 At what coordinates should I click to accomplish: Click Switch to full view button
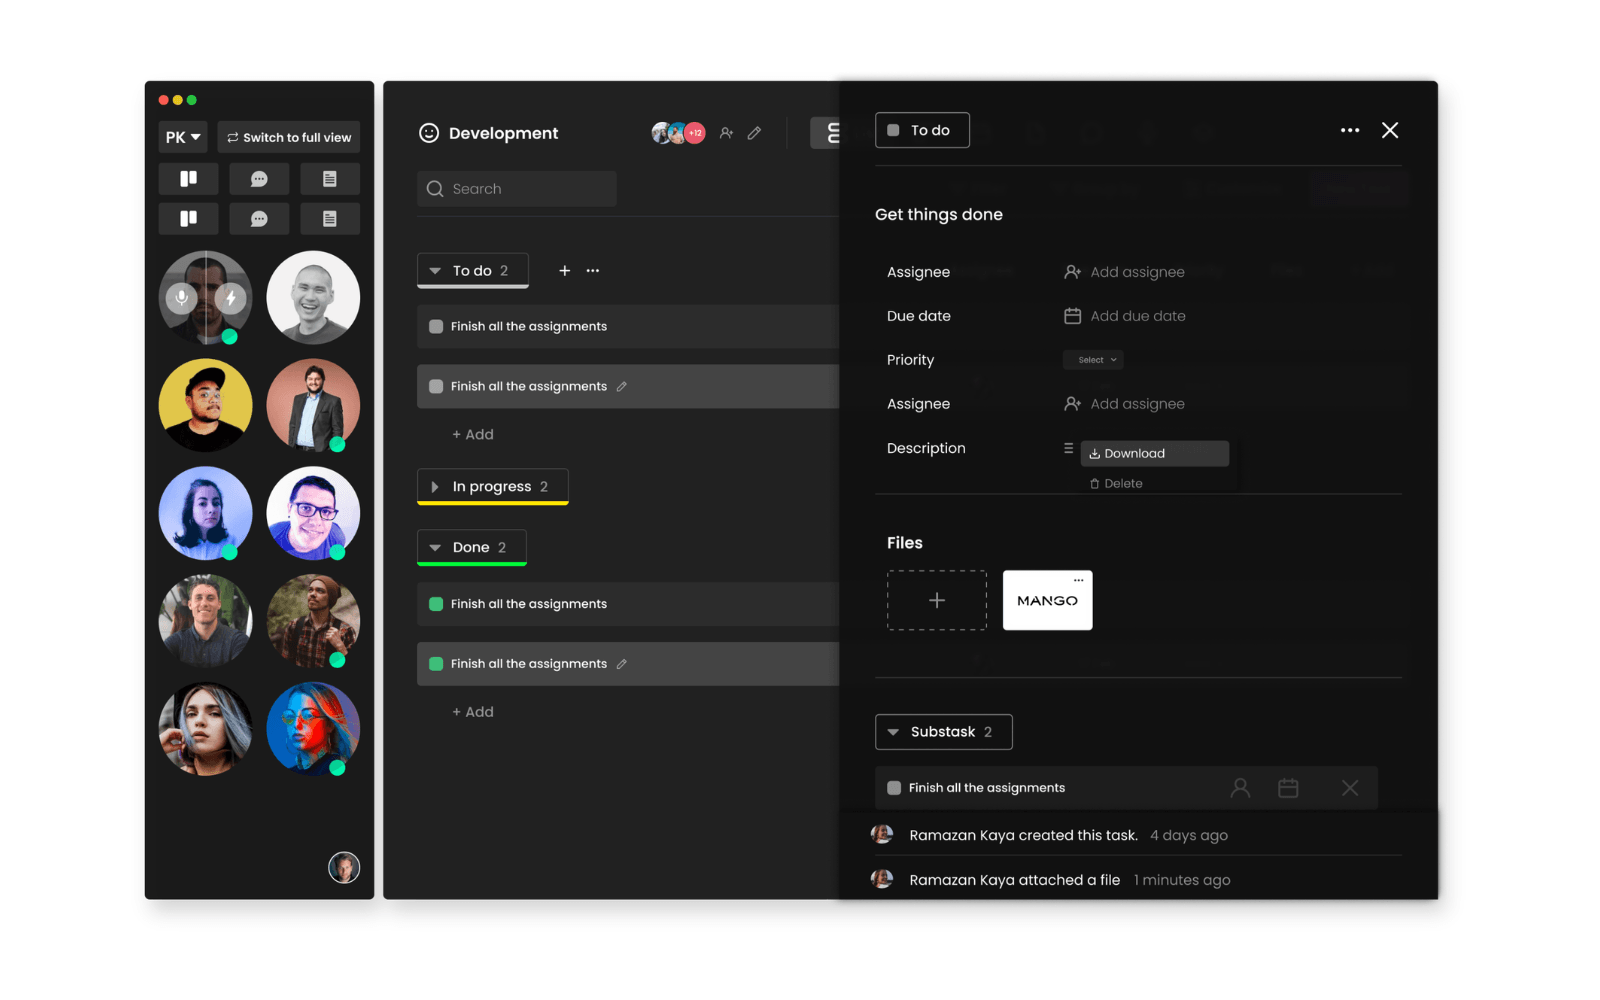289,137
